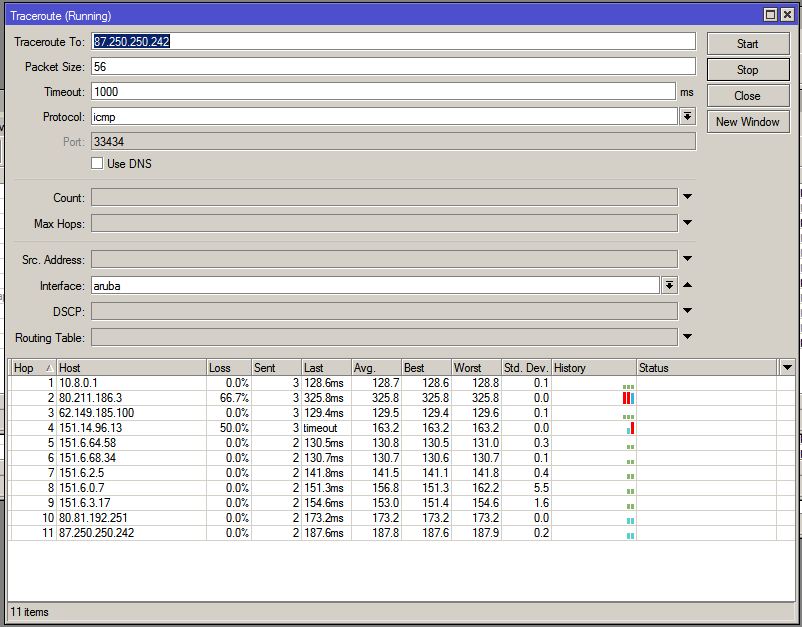Collapse the Interface field with up arrow
This screenshot has width=802, height=627.
[687, 285]
